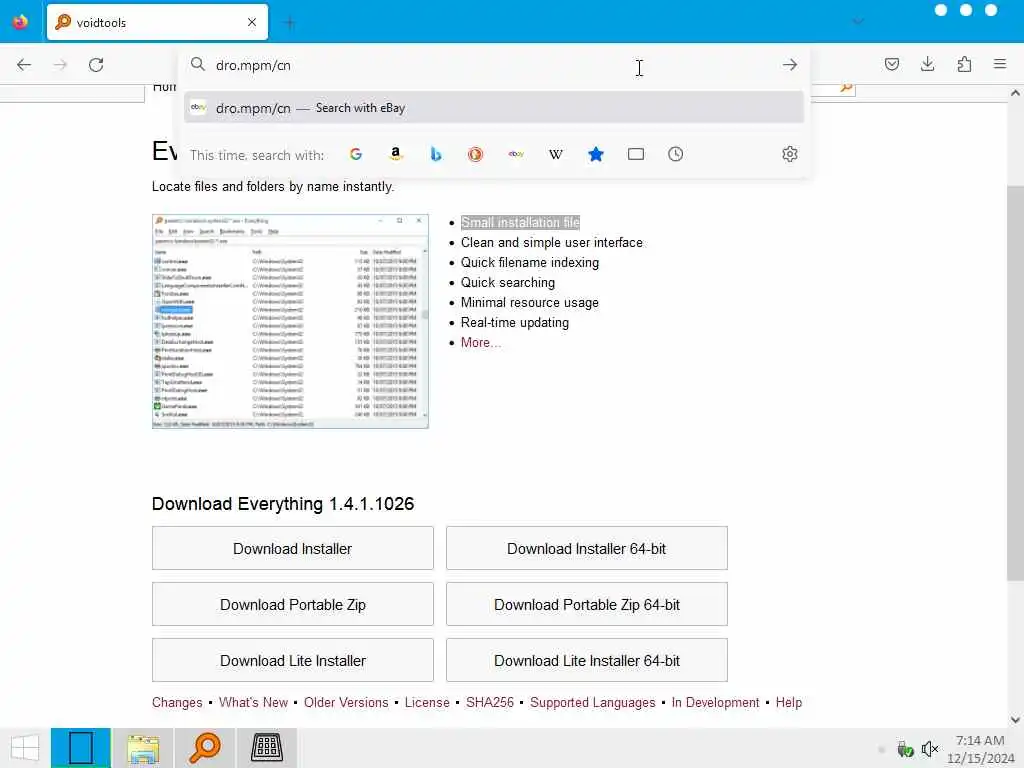Search this time with Google
Screen dimensions: 1024x768
click(356, 154)
